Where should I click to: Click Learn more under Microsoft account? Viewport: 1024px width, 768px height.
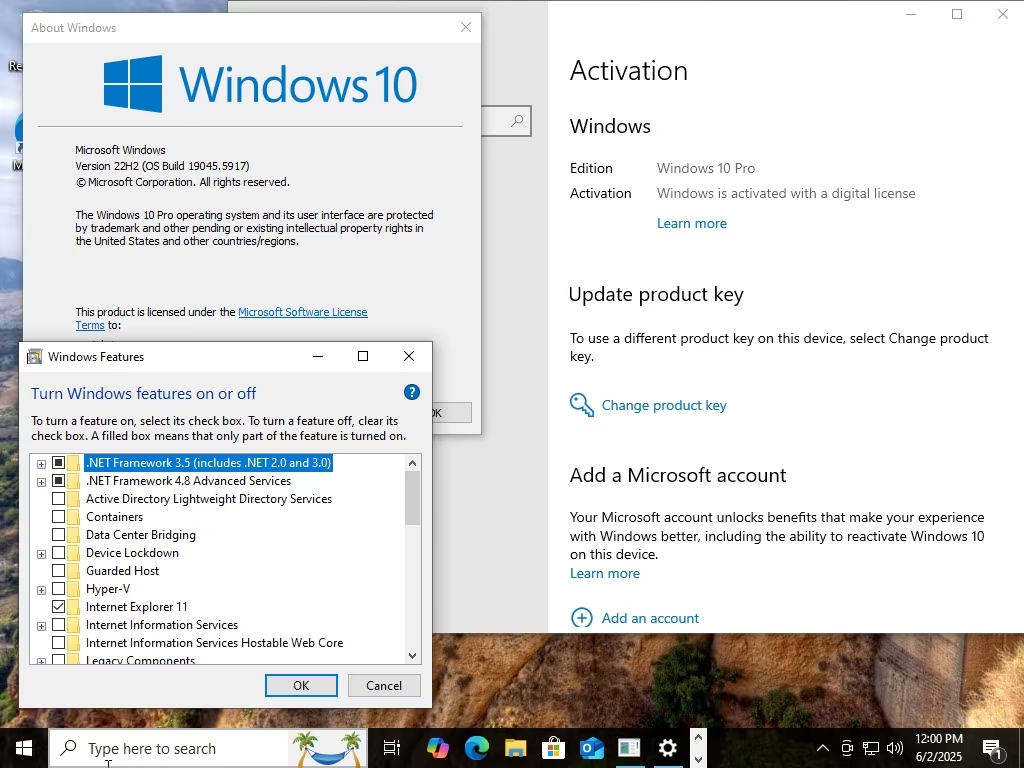pyautogui.click(x=605, y=573)
